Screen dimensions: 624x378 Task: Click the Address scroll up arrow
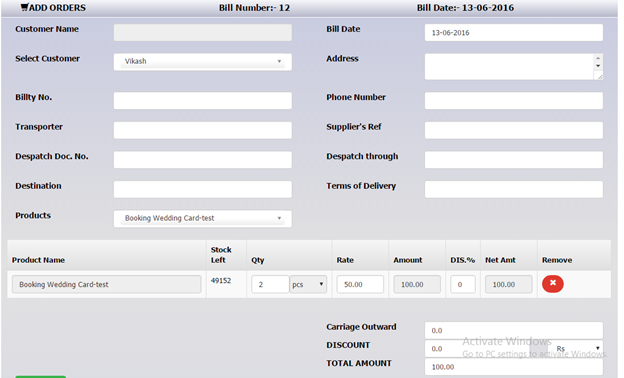coord(598,58)
